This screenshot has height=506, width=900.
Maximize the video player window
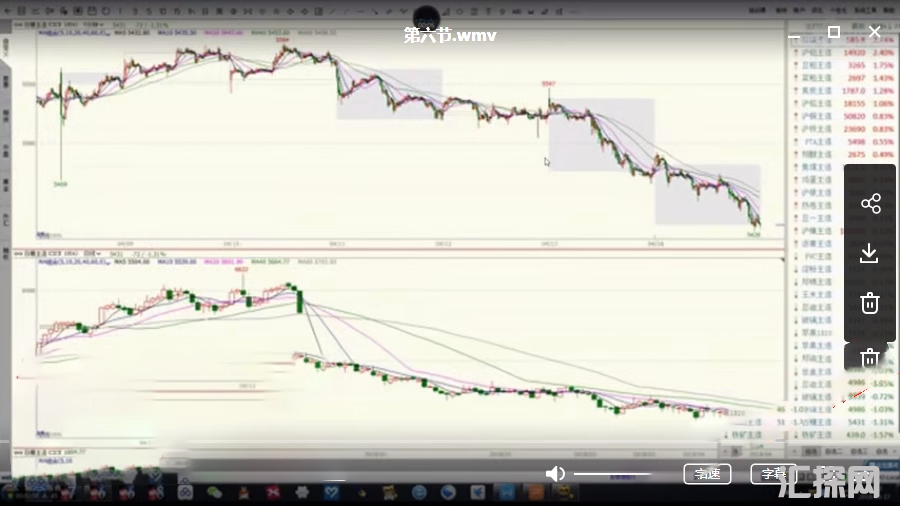(834, 32)
